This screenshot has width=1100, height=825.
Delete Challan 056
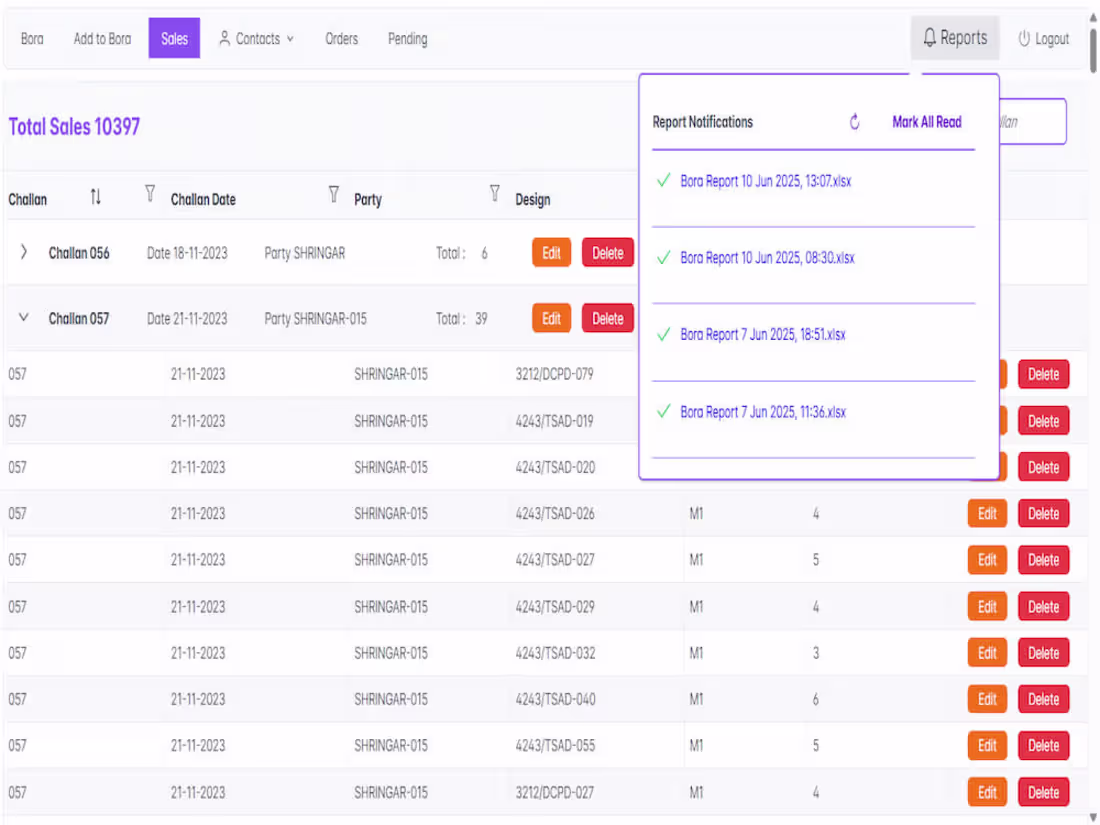click(x=607, y=252)
